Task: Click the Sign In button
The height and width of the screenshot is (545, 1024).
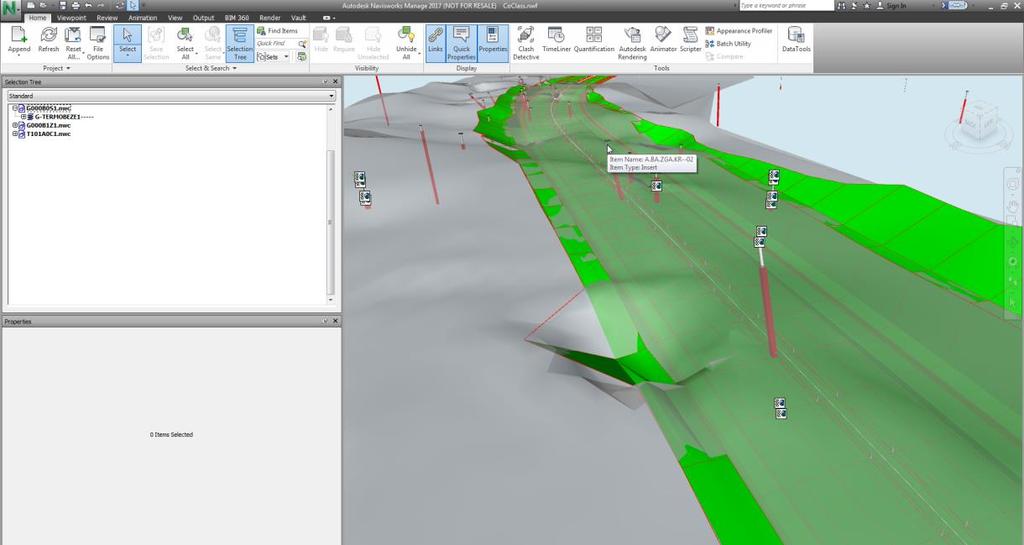Action: pyautogui.click(x=892, y=5)
